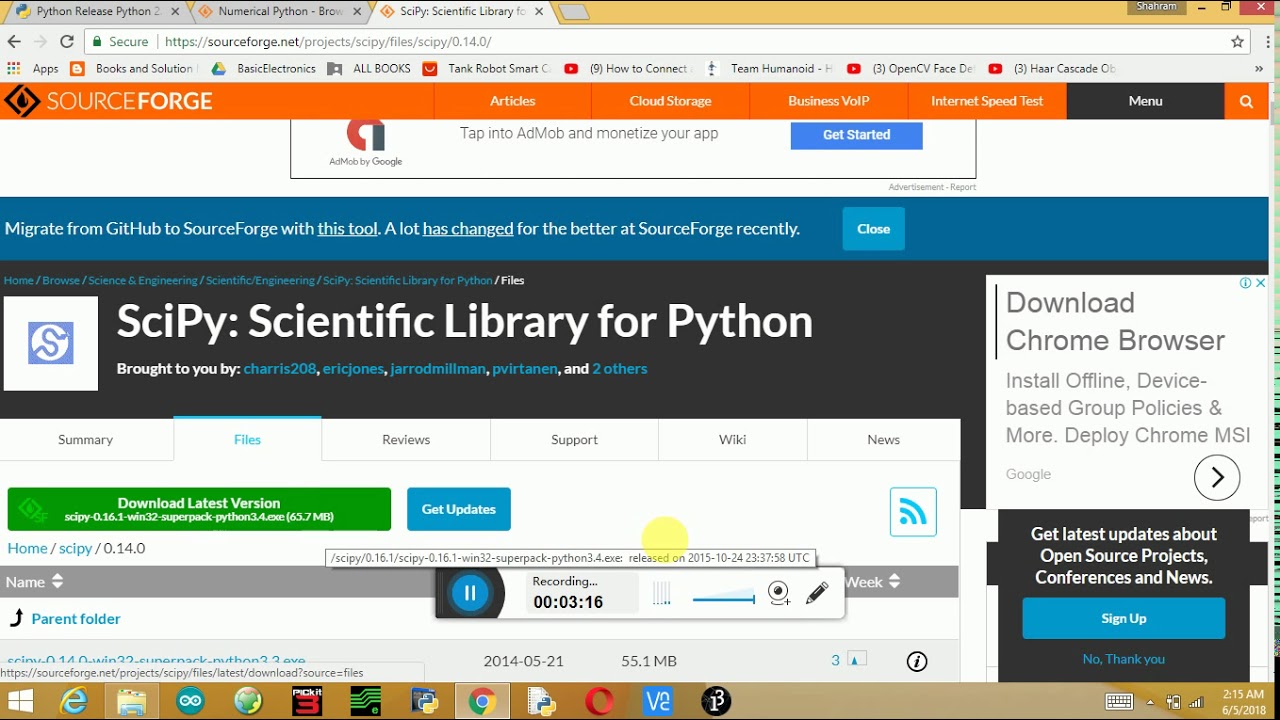
Task: Open the Parent folder link
Action: (x=76, y=619)
